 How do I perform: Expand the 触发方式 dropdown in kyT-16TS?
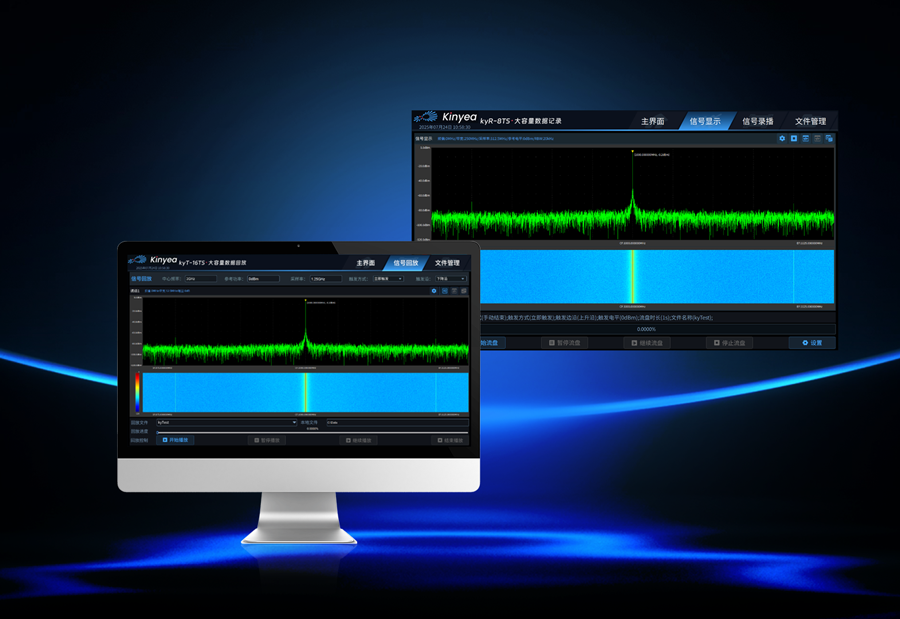point(388,279)
